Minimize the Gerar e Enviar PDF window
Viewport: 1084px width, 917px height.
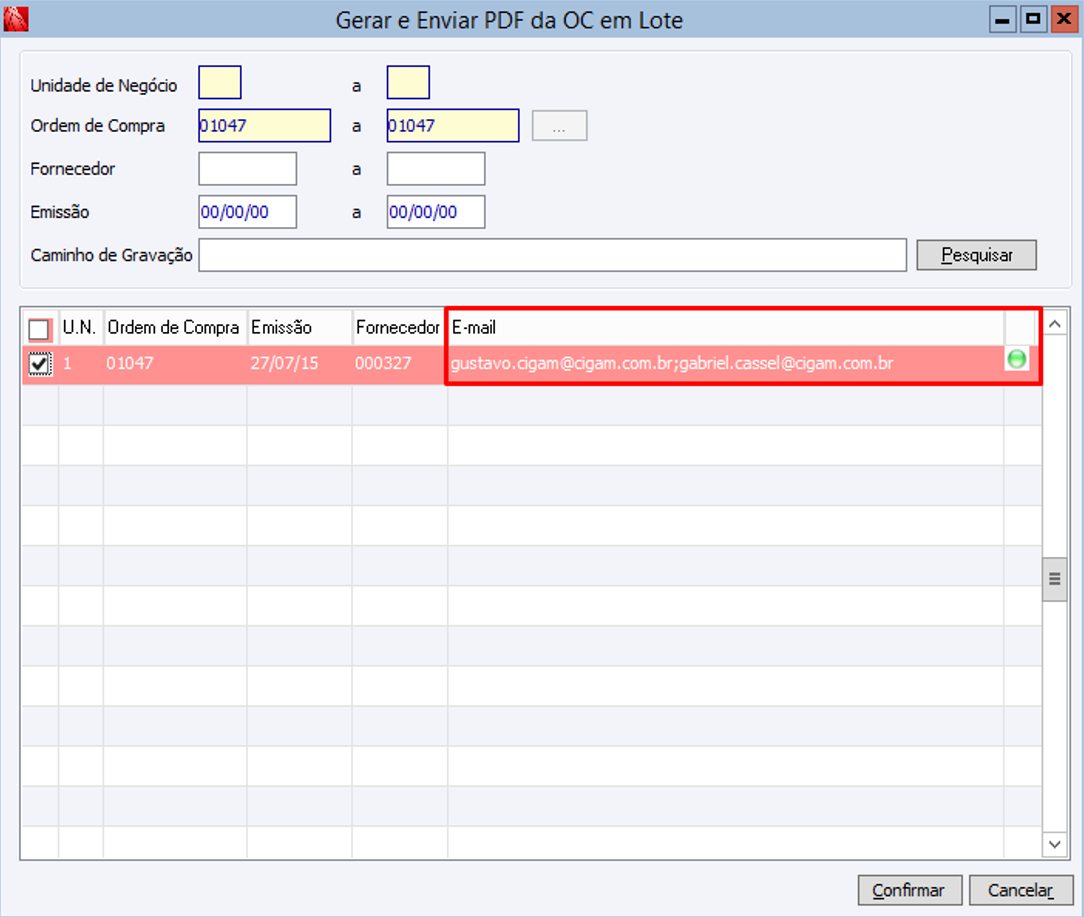1002,19
